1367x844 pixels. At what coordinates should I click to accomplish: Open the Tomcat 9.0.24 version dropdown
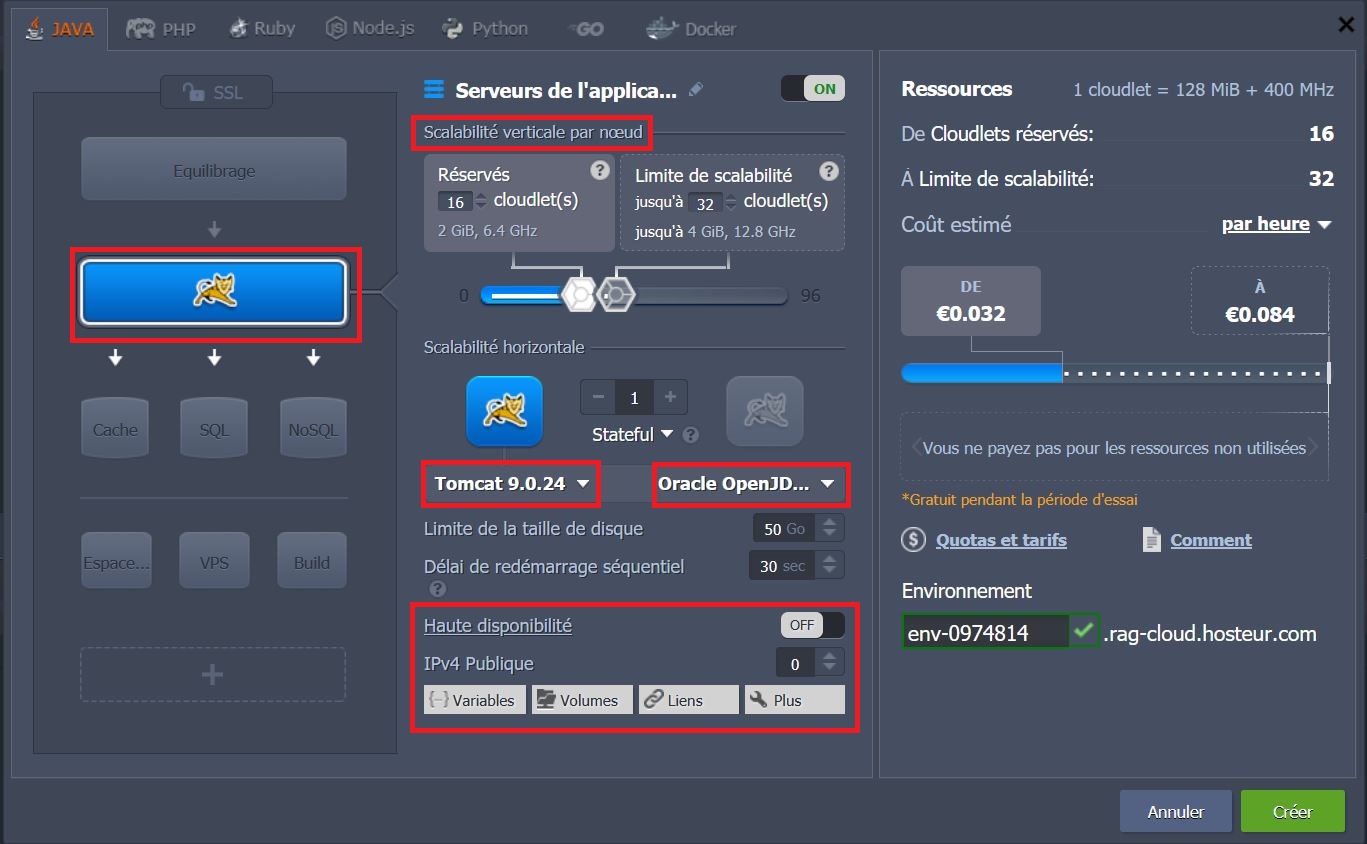[511, 484]
